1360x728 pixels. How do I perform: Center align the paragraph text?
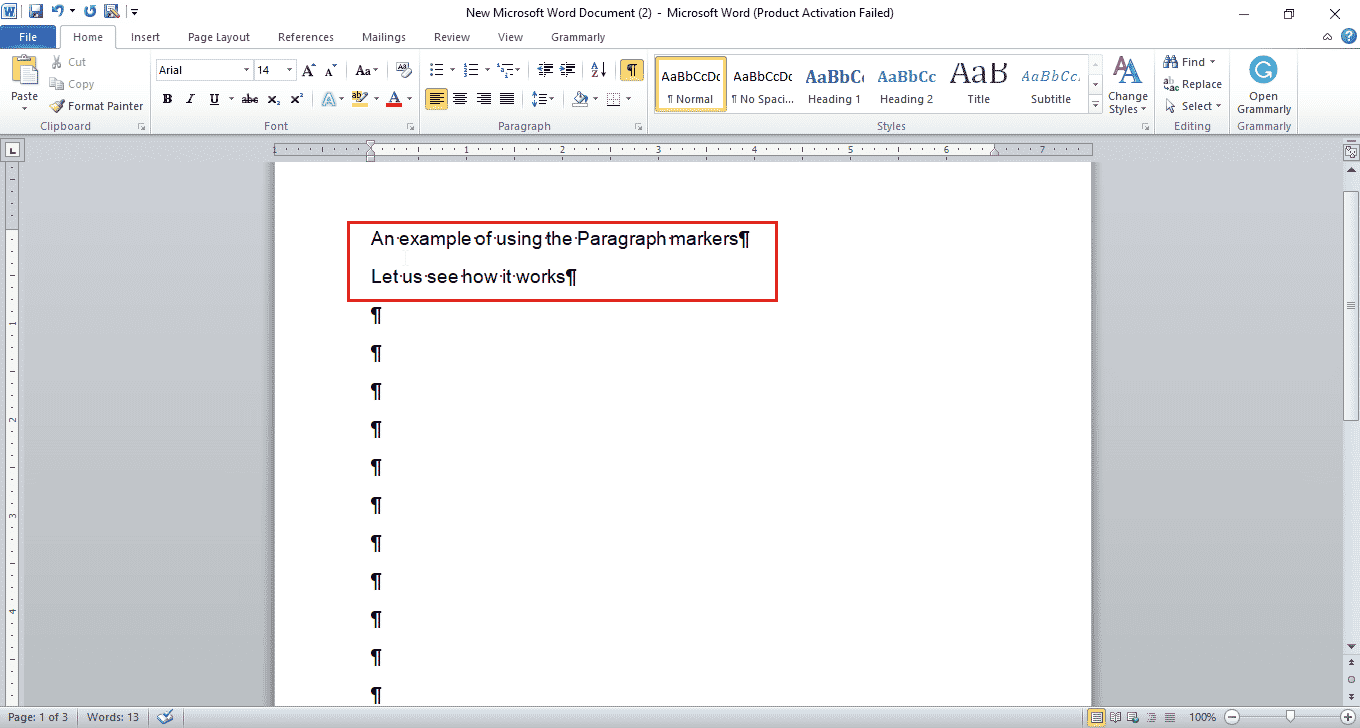[460, 99]
